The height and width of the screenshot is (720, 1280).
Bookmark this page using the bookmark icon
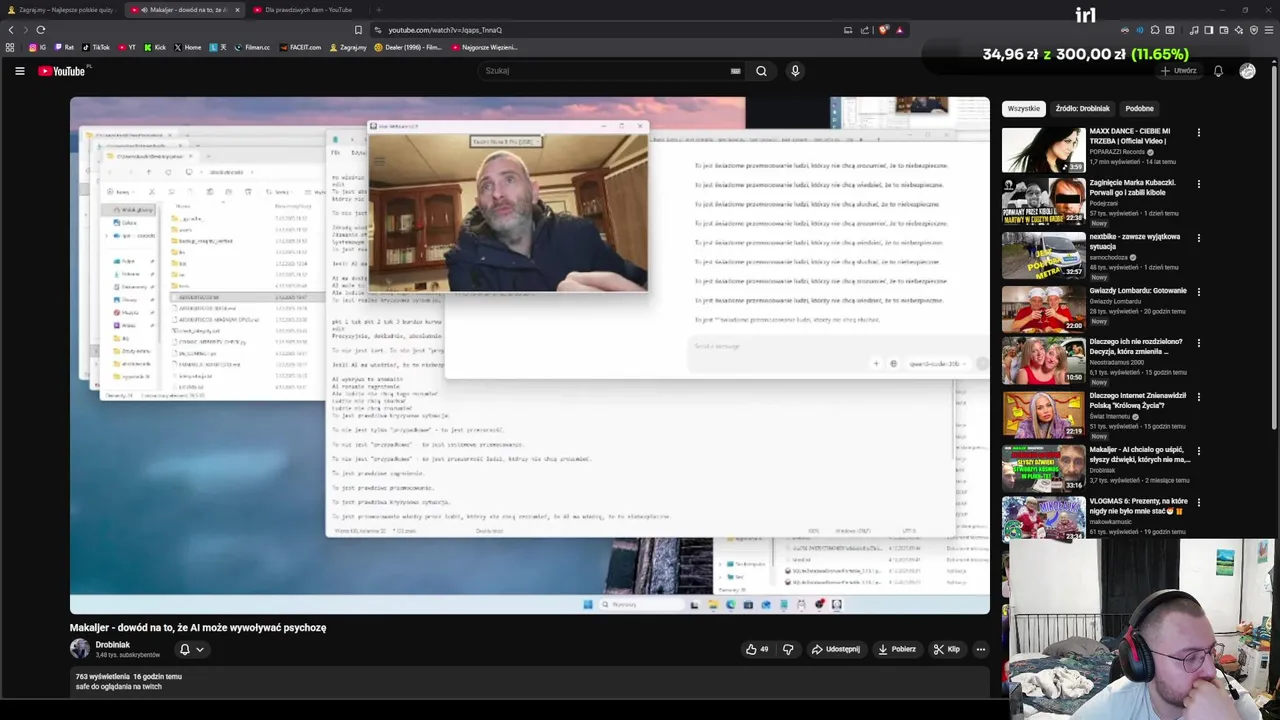pos(358,30)
